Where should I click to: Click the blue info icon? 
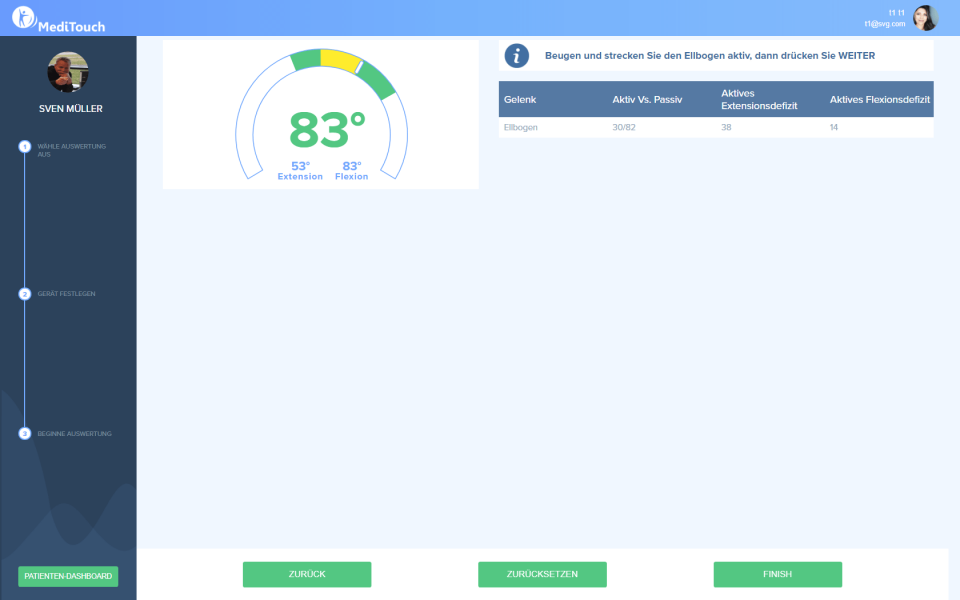click(x=516, y=56)
